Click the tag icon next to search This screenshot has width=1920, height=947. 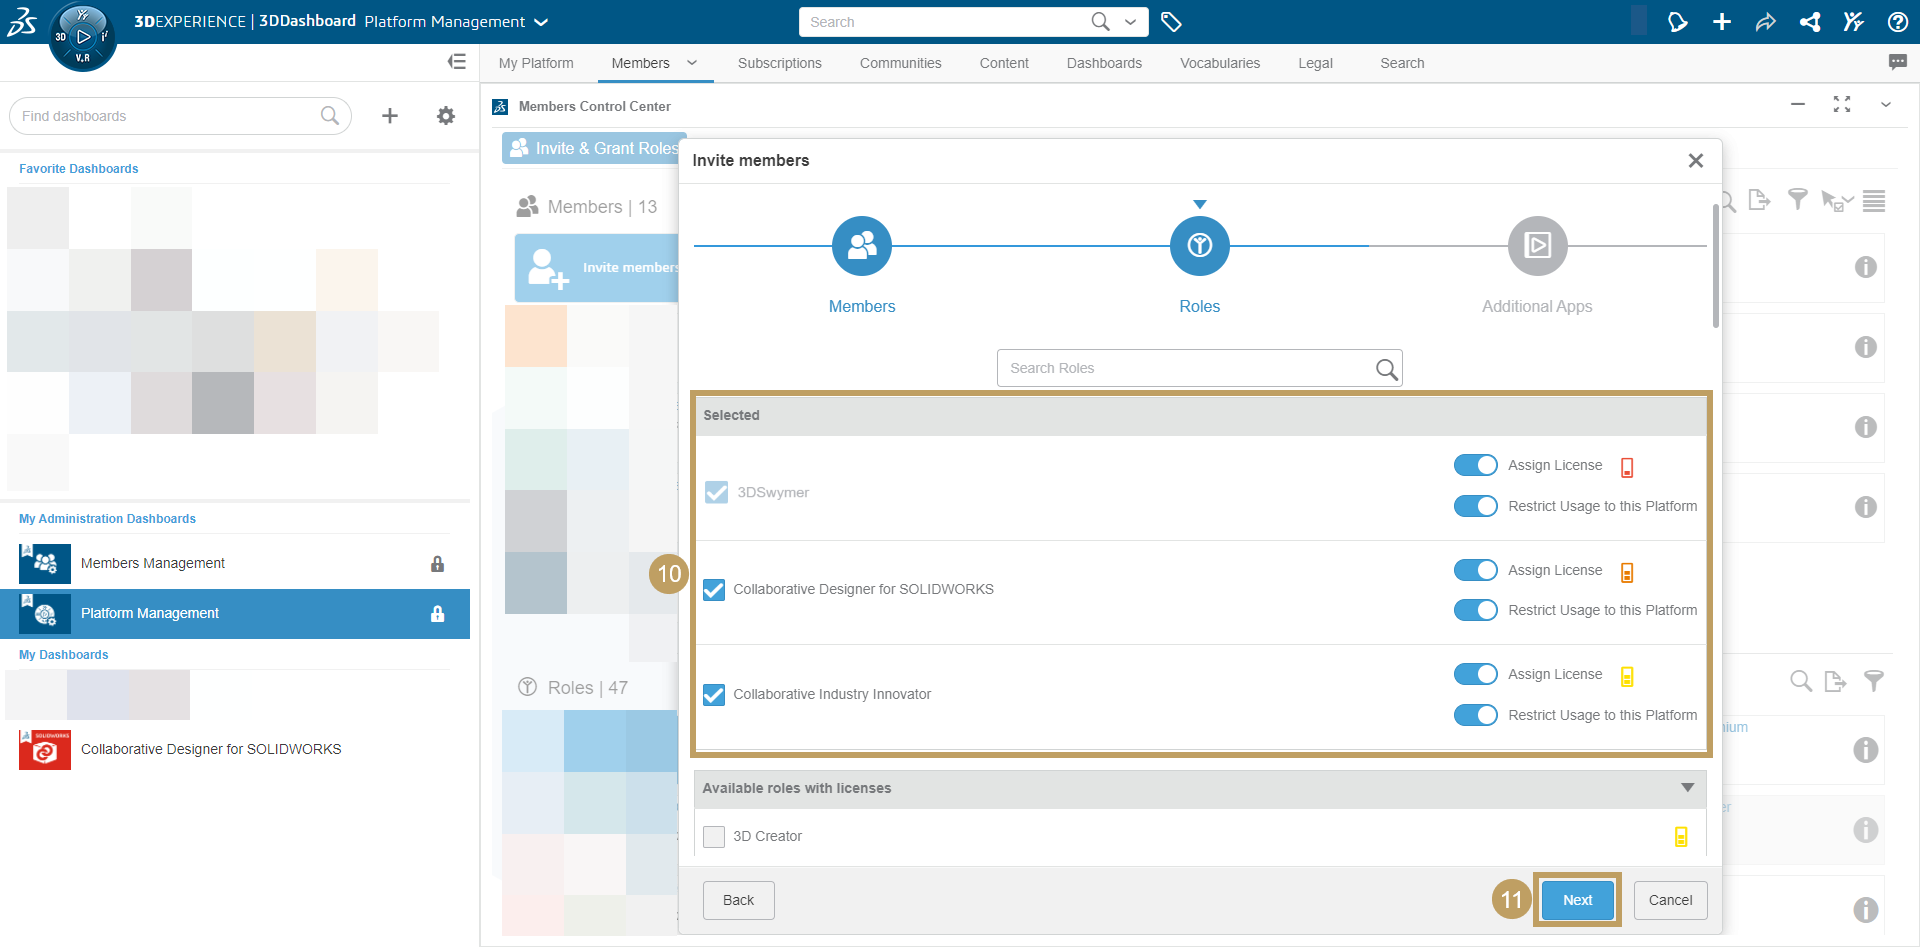1171,21
